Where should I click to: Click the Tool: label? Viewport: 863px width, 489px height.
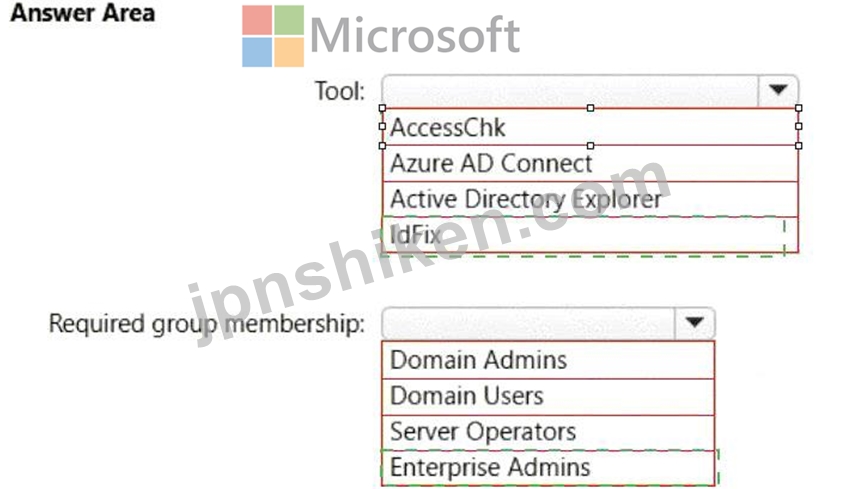[x=340, y=91]
